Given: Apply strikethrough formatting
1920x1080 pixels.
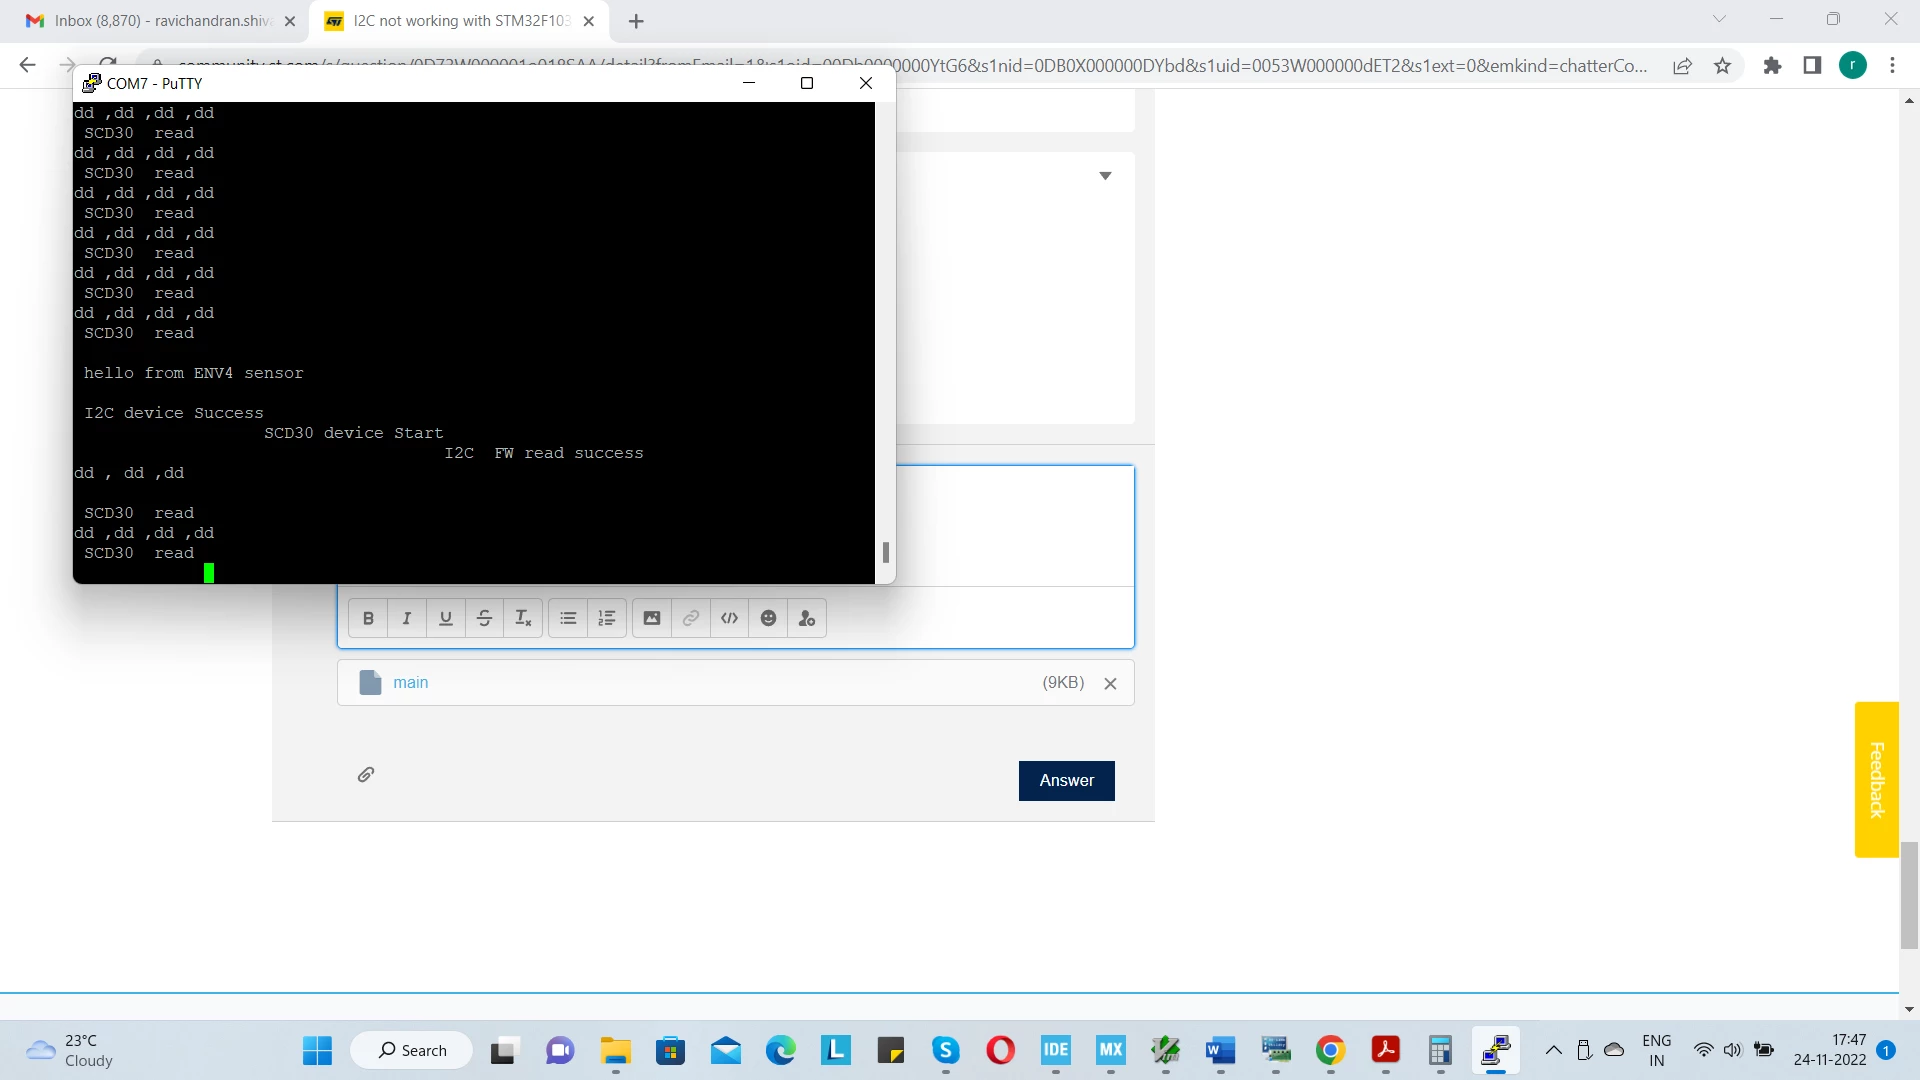Looking at the screenshot, I should [x=484, y=618].
